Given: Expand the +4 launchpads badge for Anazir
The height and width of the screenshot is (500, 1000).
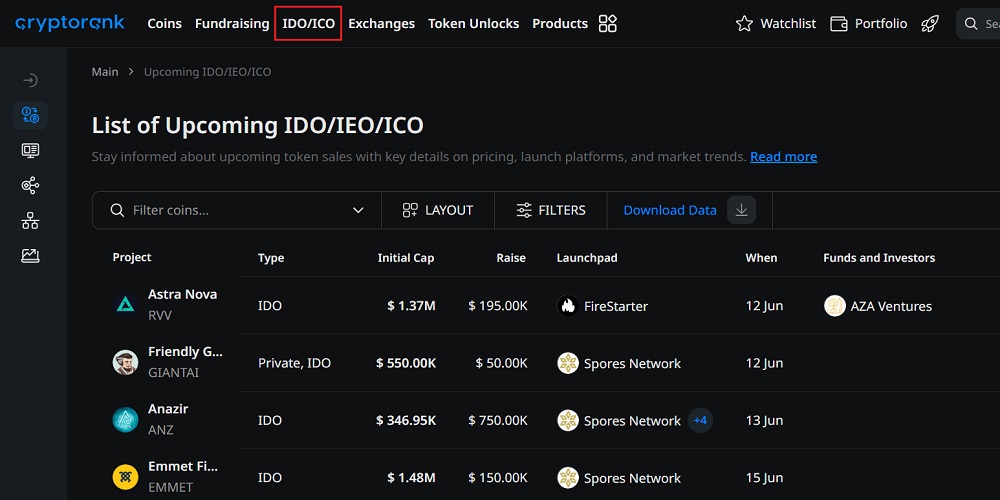Looking at the screenshot, I should [700, 421].
